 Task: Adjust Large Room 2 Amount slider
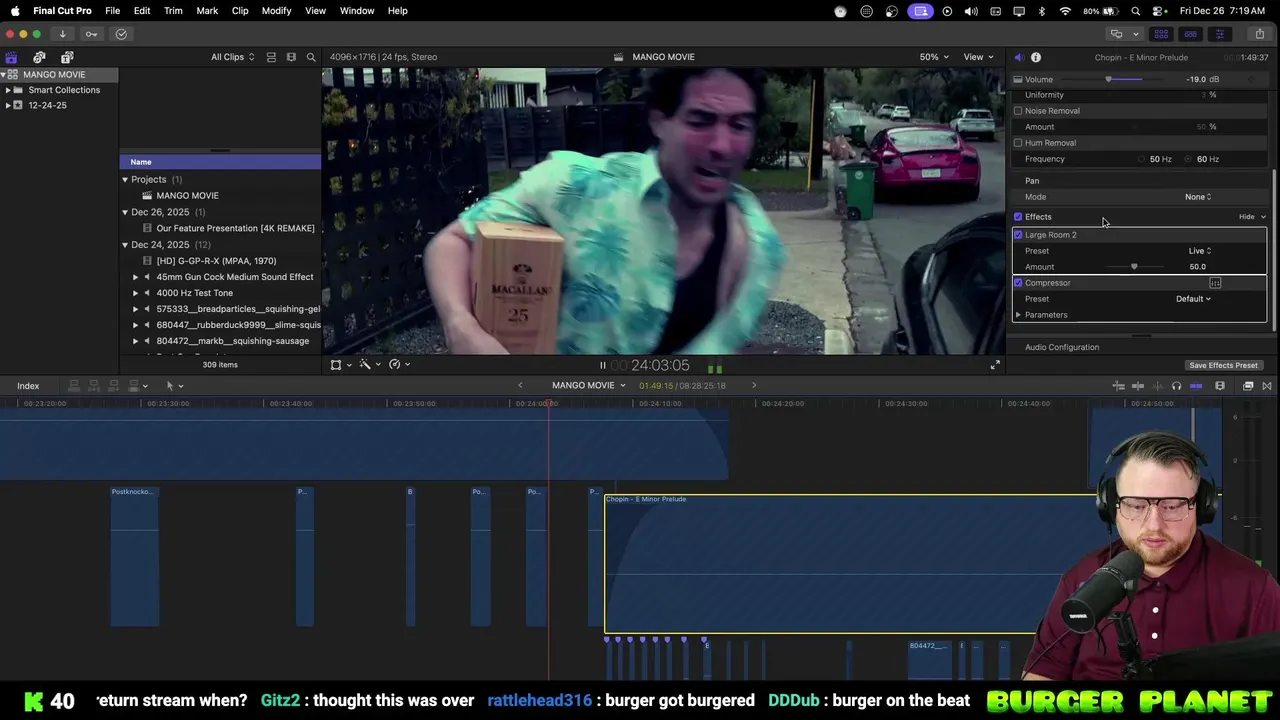coord(1134,267)
